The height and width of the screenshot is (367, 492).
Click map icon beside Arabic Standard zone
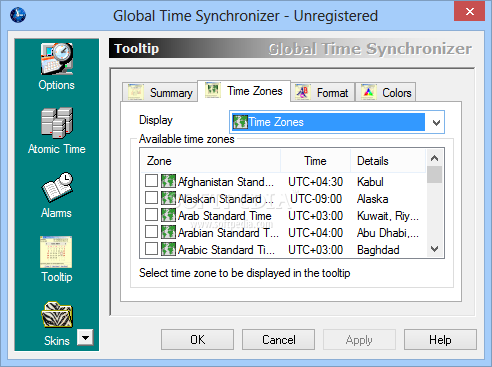(x=168, y=249)
